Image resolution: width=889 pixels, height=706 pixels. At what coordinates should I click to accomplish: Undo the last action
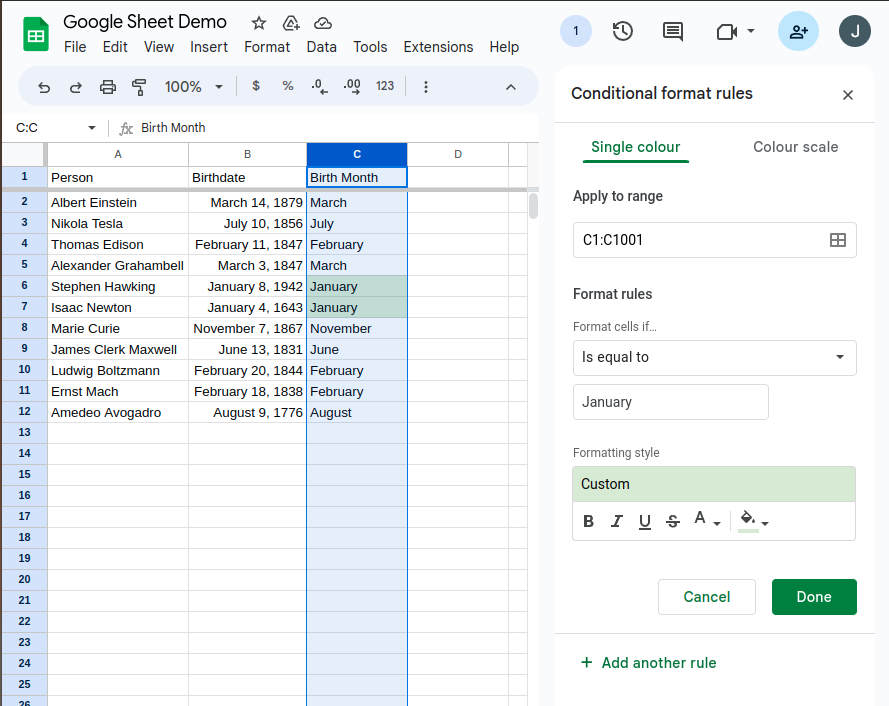(44, 87)
